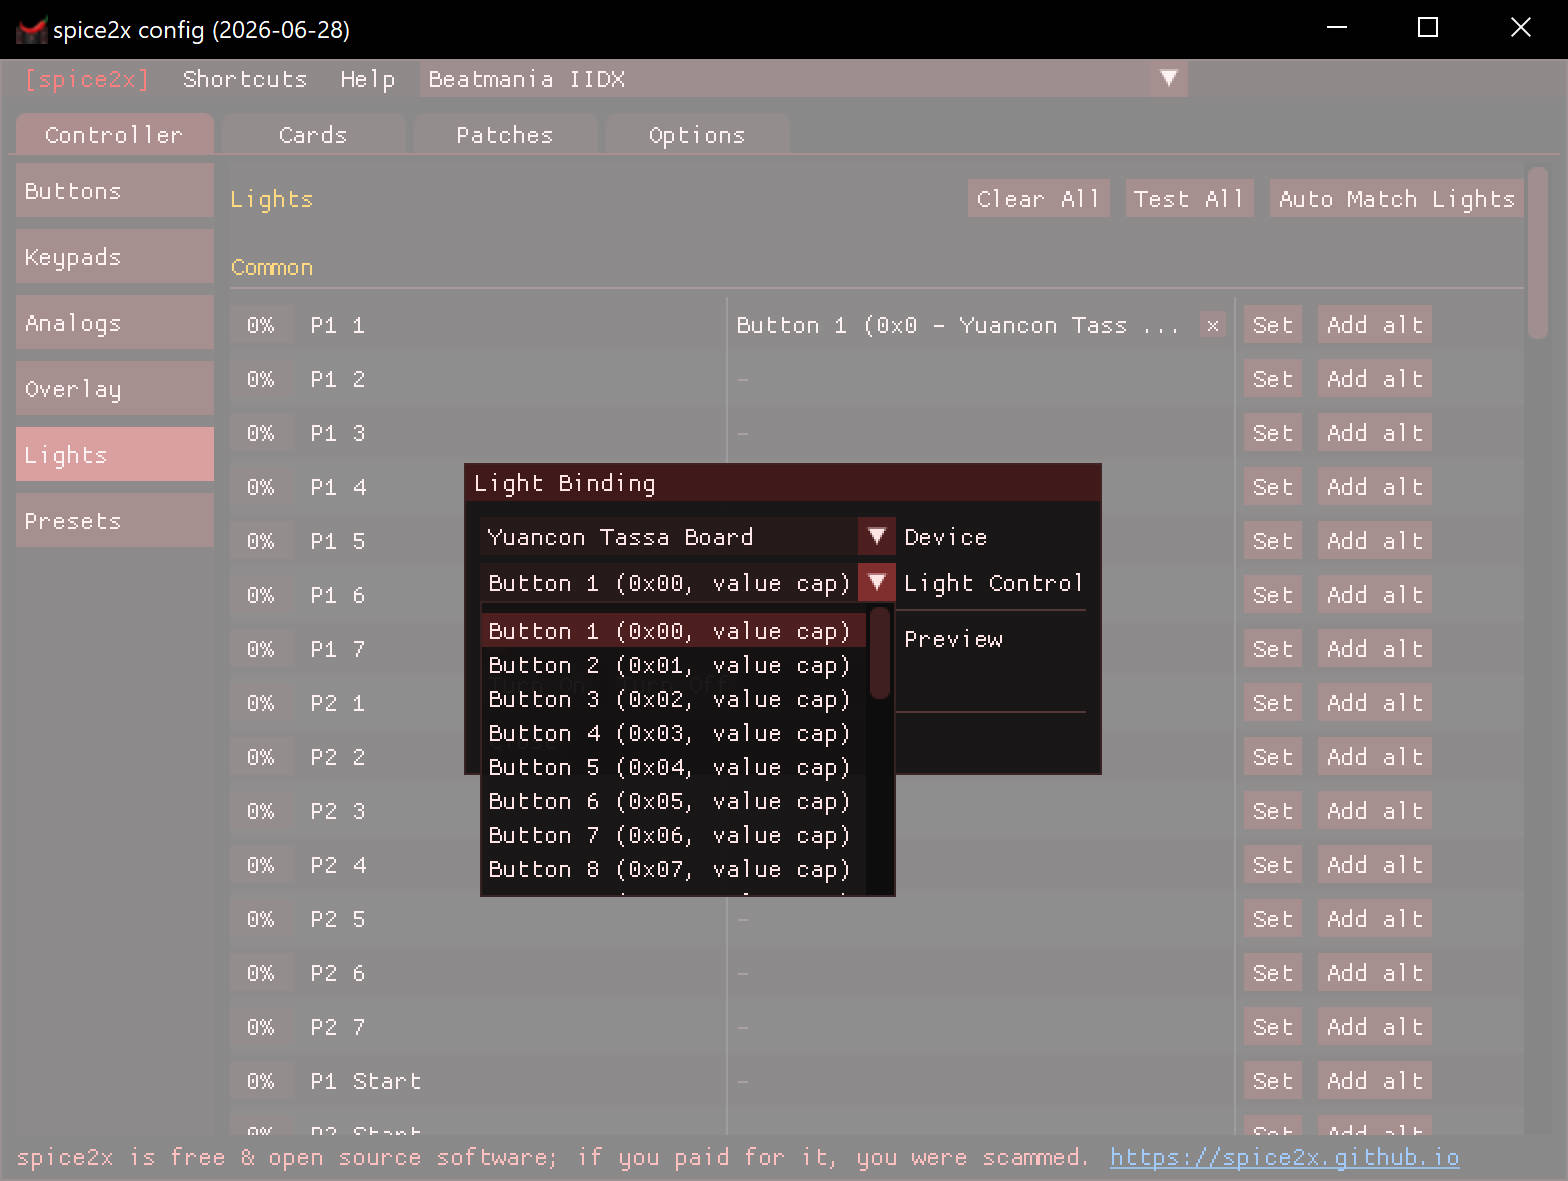This screenshot has width=1568, height=1181.
Task: Open the spice2x.github.io link
Action: pos(1284,1157)
